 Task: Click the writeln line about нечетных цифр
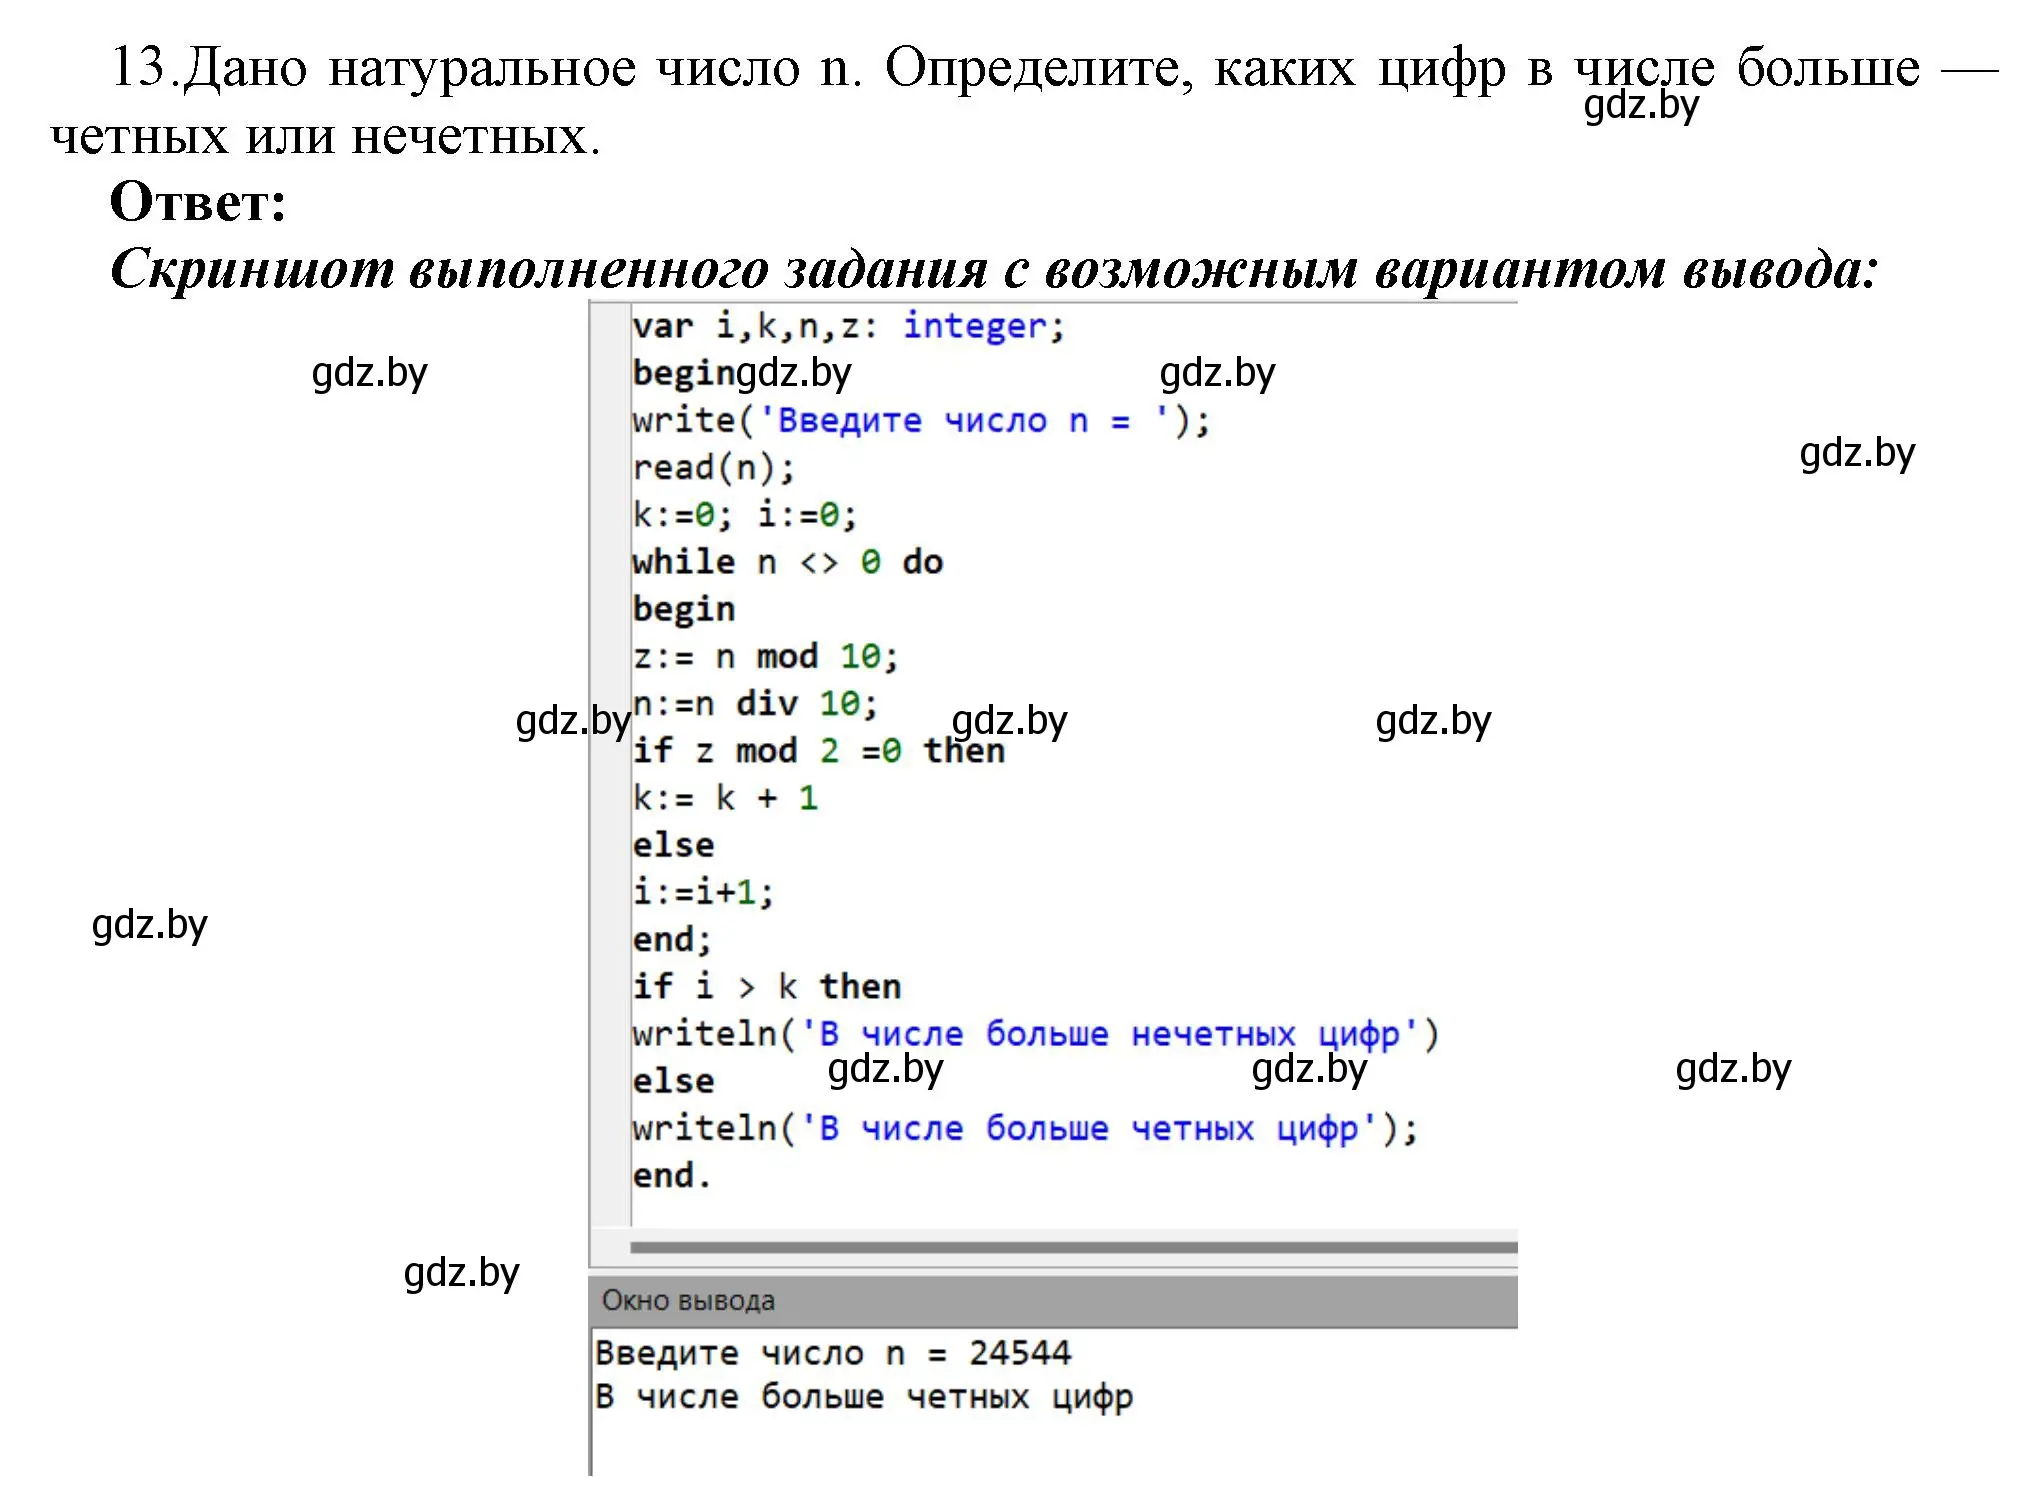click(x=1035, y=1034)
